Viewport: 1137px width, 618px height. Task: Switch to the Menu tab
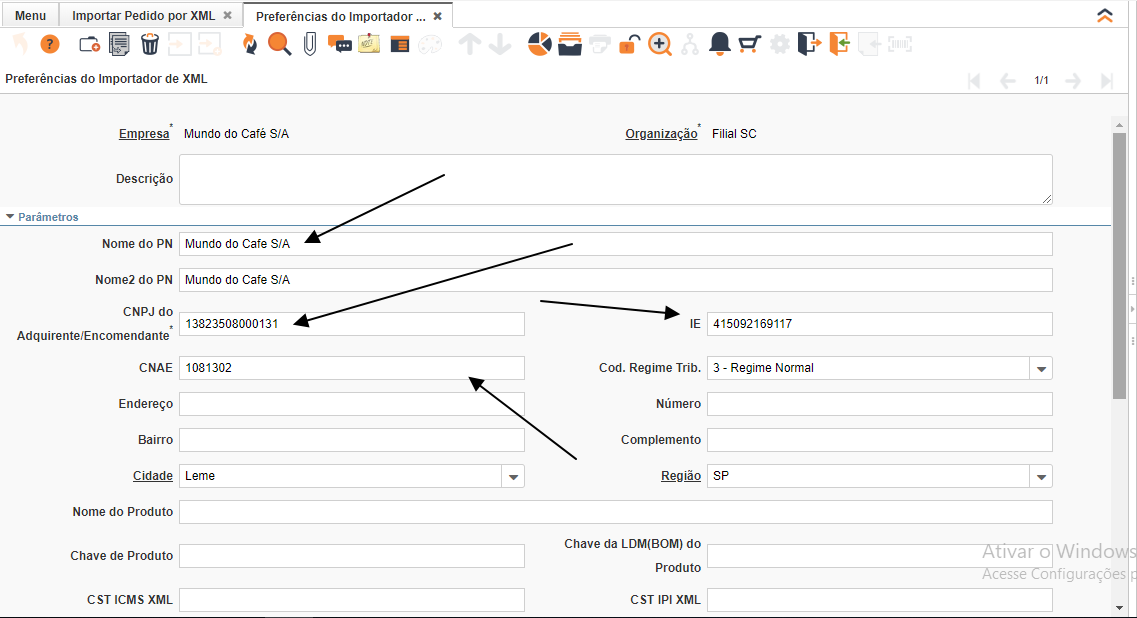pyautogui.click(x=30, y=16)
